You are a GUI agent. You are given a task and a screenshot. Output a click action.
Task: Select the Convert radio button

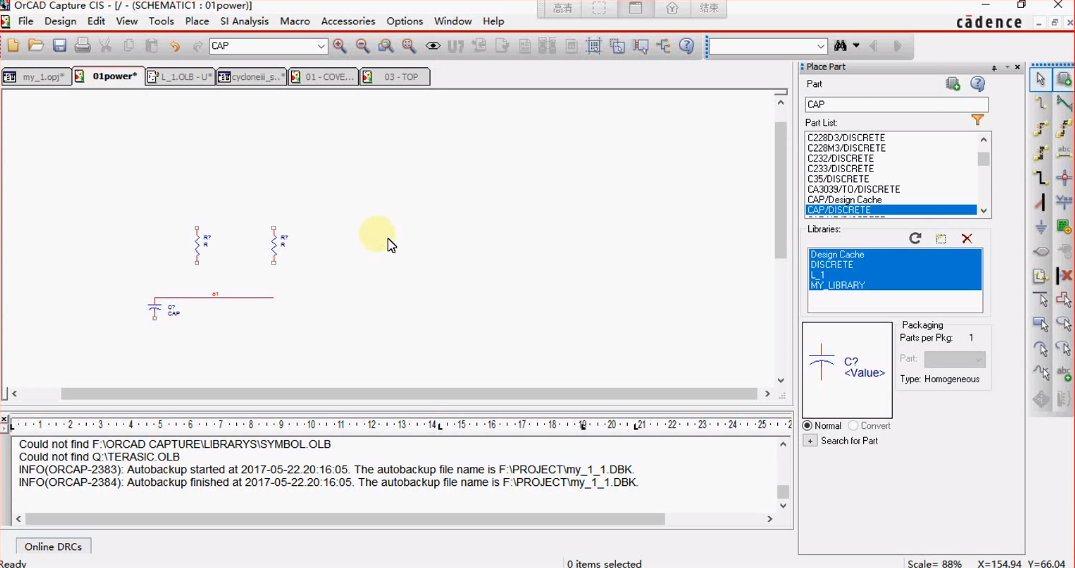853,426
